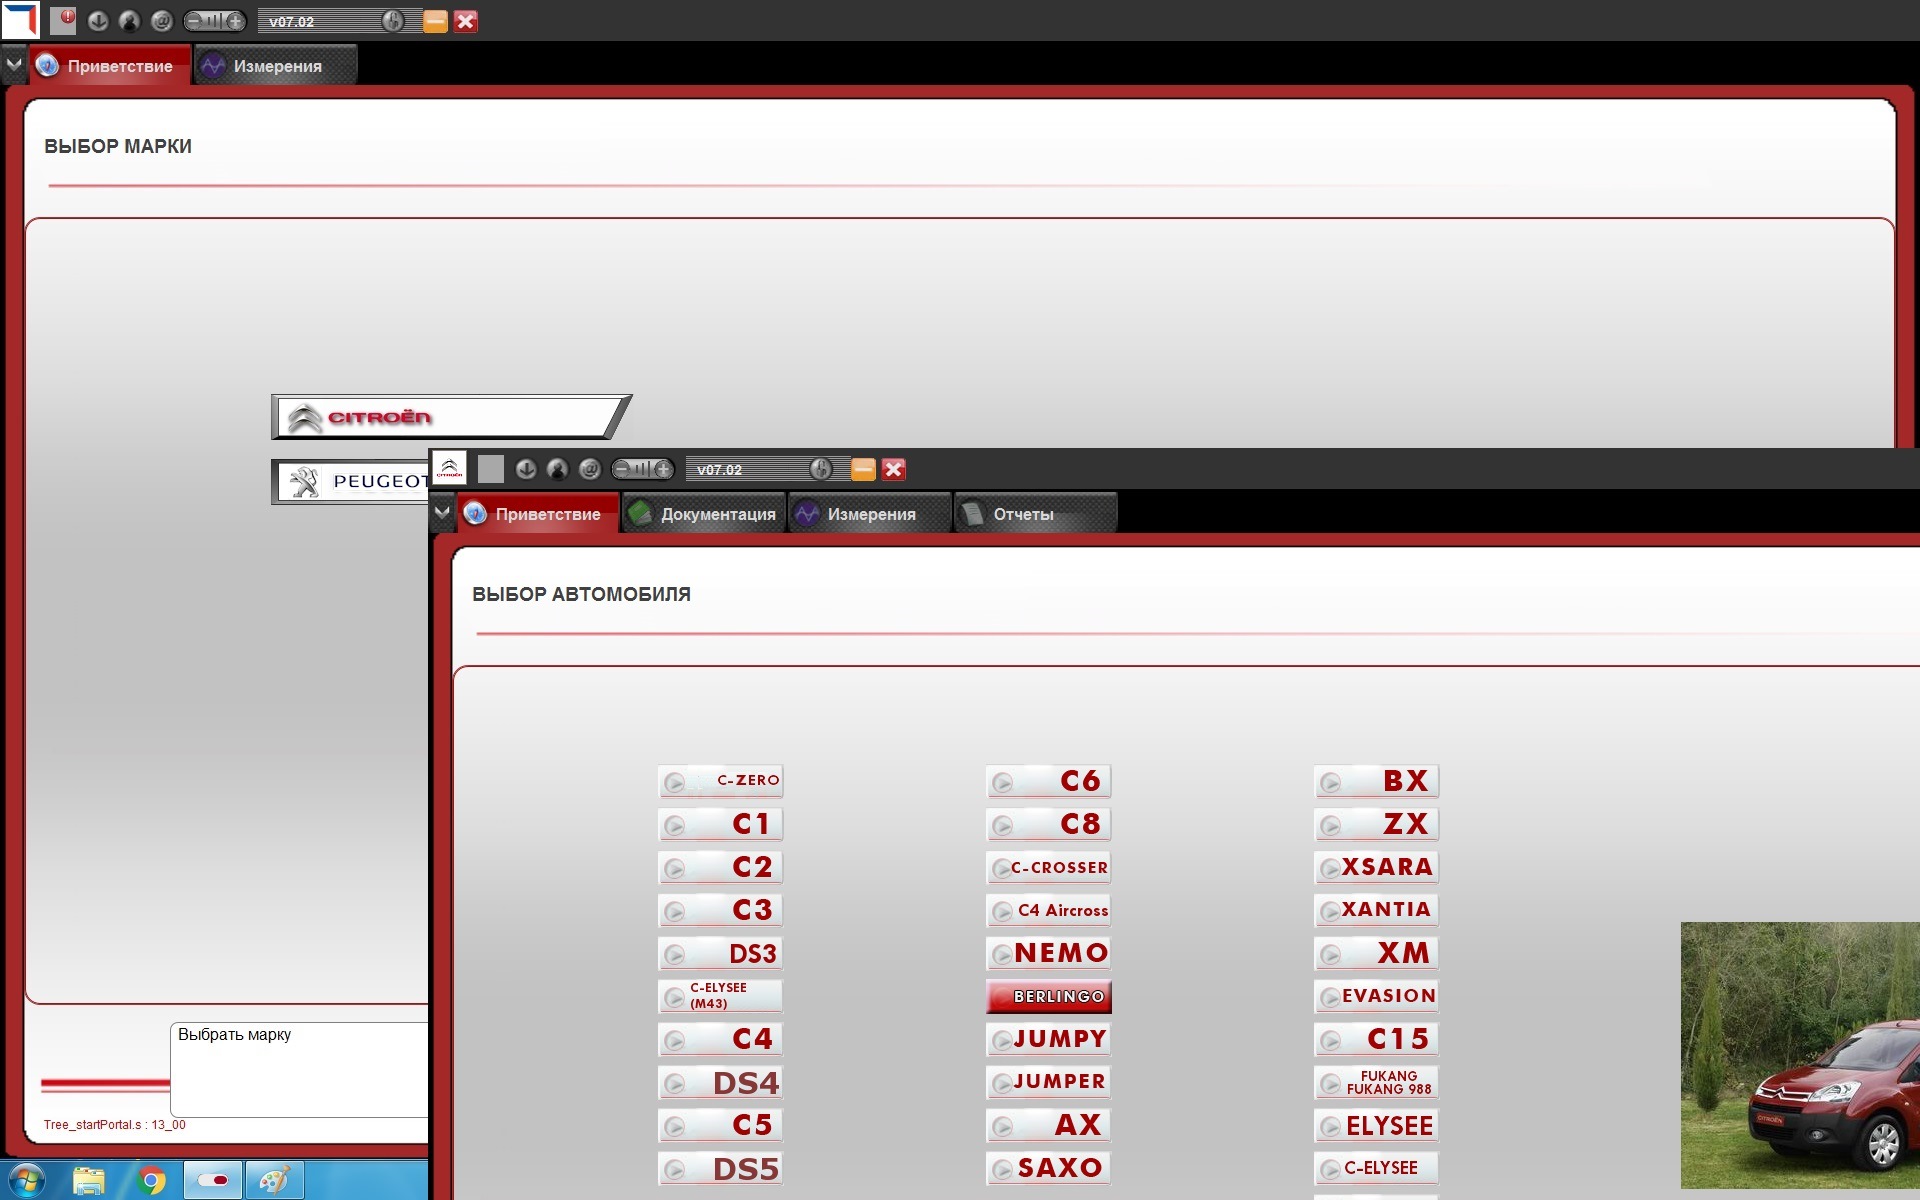Select the C4 model button
Image resolution: width=1920 pixels, height=1200 pixels.
[x=720, y=1039]
